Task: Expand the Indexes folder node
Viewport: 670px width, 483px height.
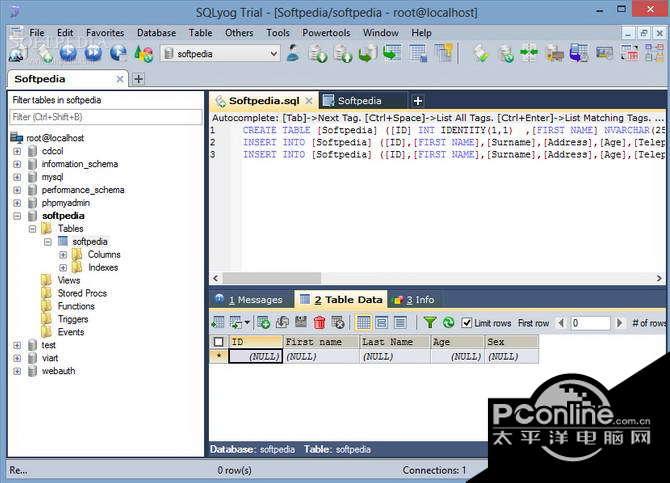Action: click(x=63, y=268)
